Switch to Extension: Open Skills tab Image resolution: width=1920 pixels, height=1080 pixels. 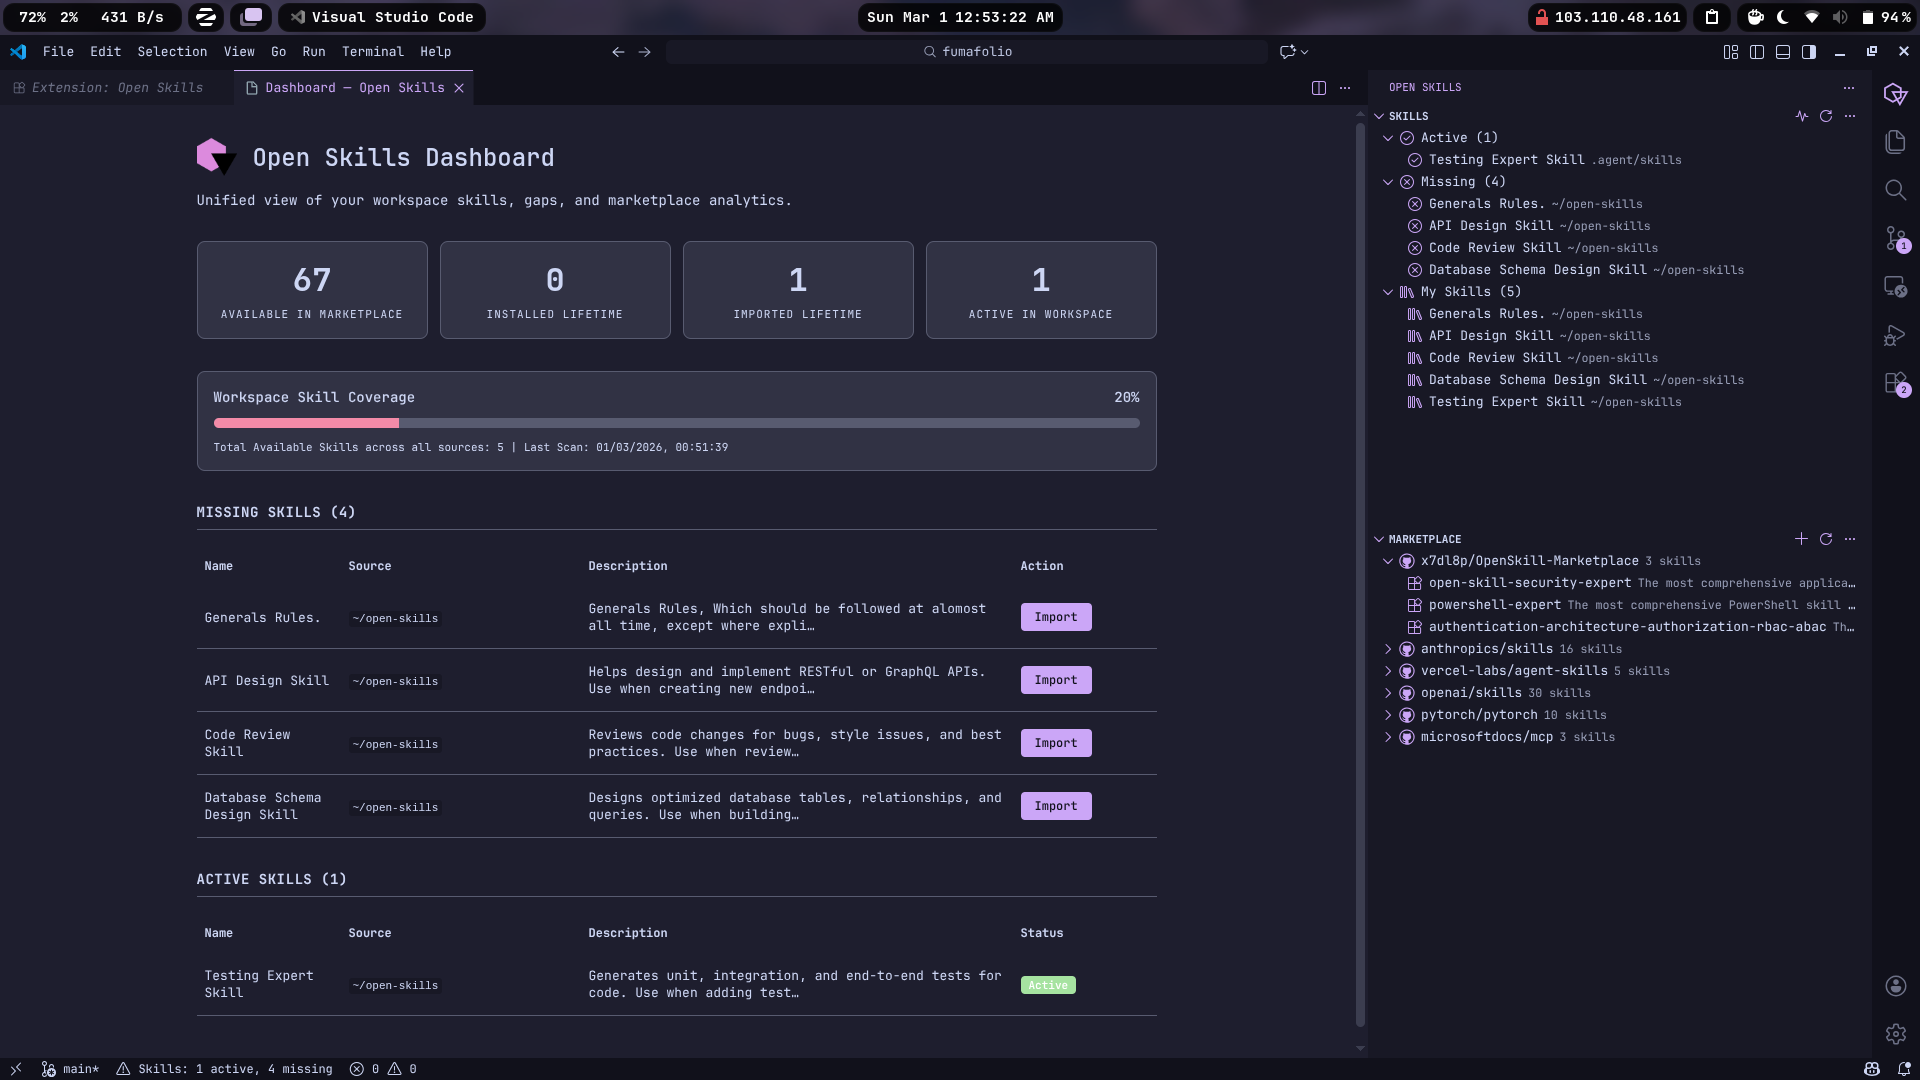117,88
